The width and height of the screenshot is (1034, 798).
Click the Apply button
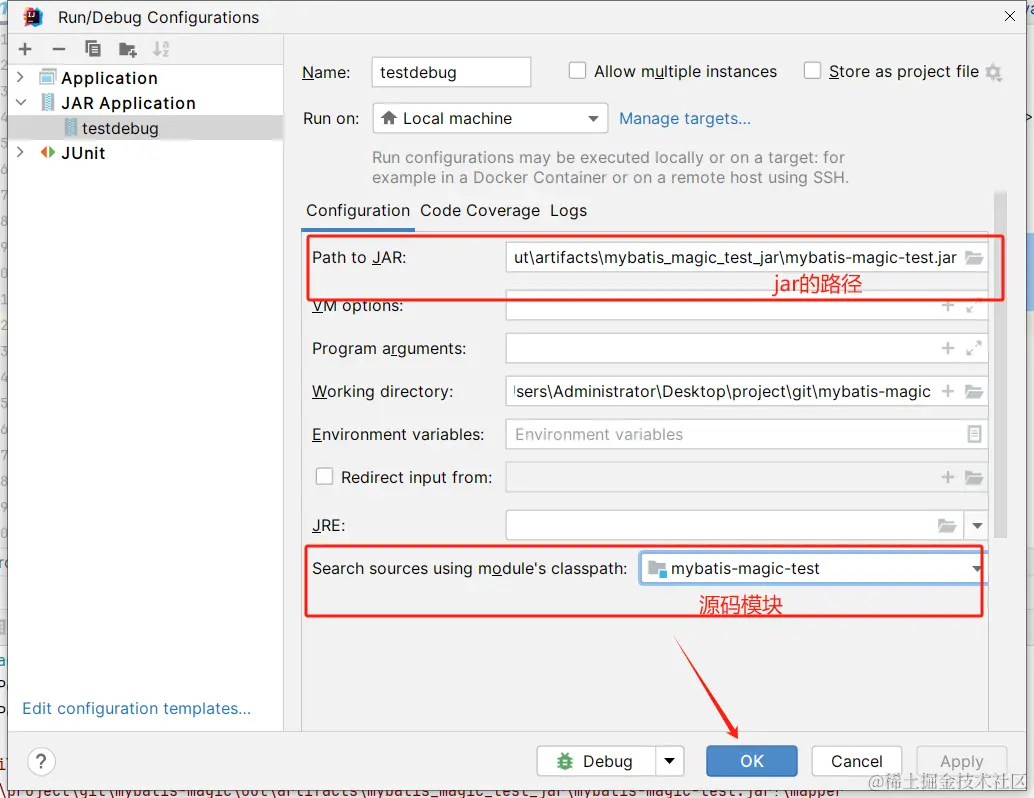(961, 761)
